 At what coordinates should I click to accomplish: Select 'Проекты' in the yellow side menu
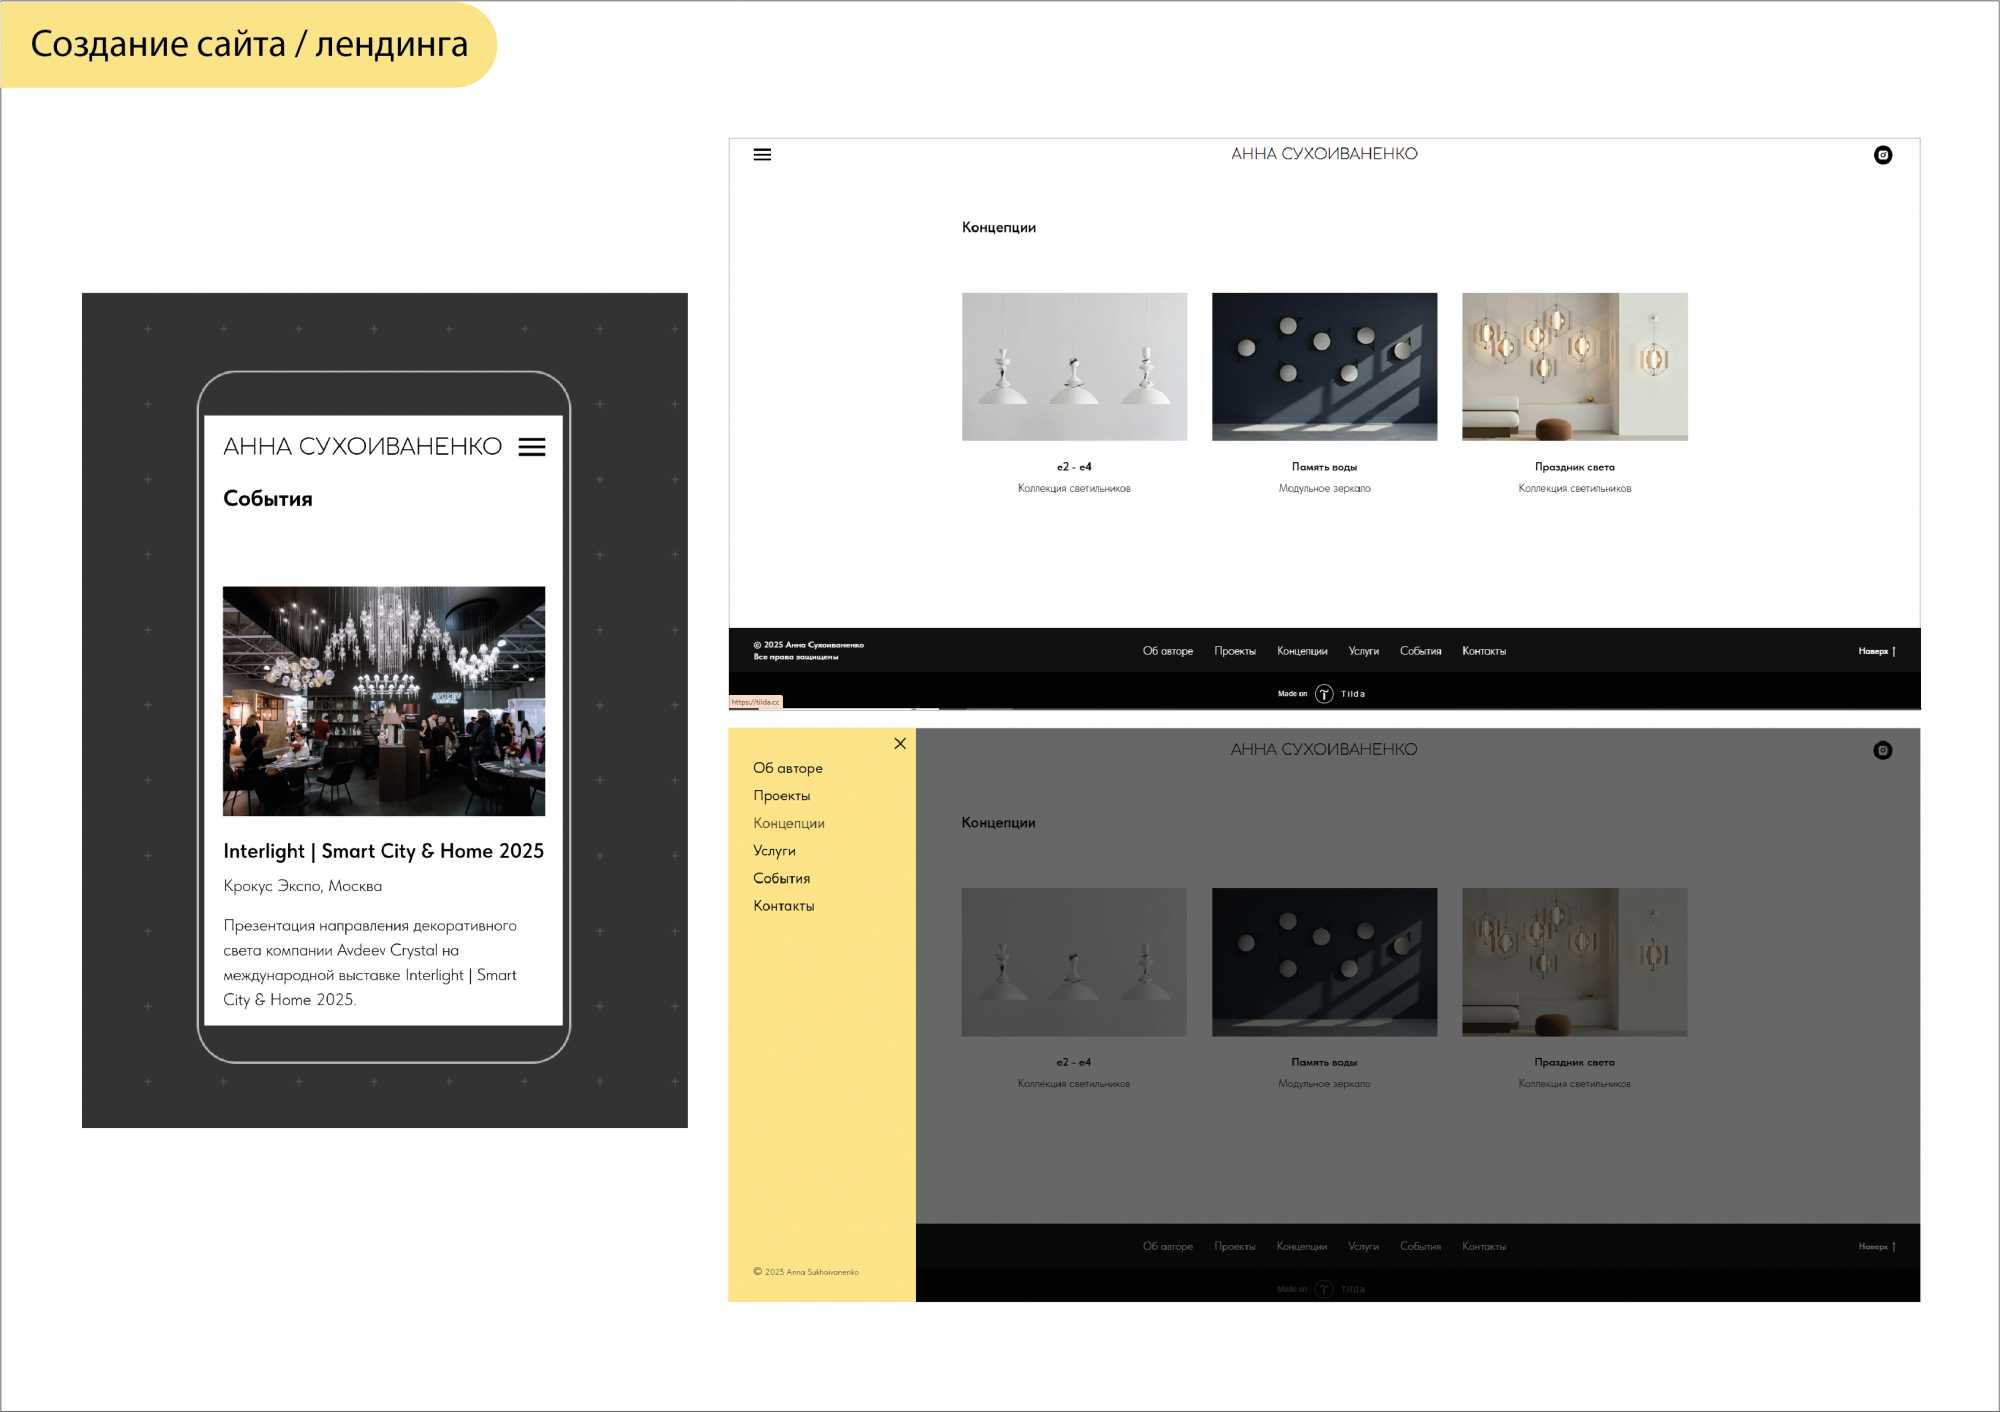click(x=782, y=796)
